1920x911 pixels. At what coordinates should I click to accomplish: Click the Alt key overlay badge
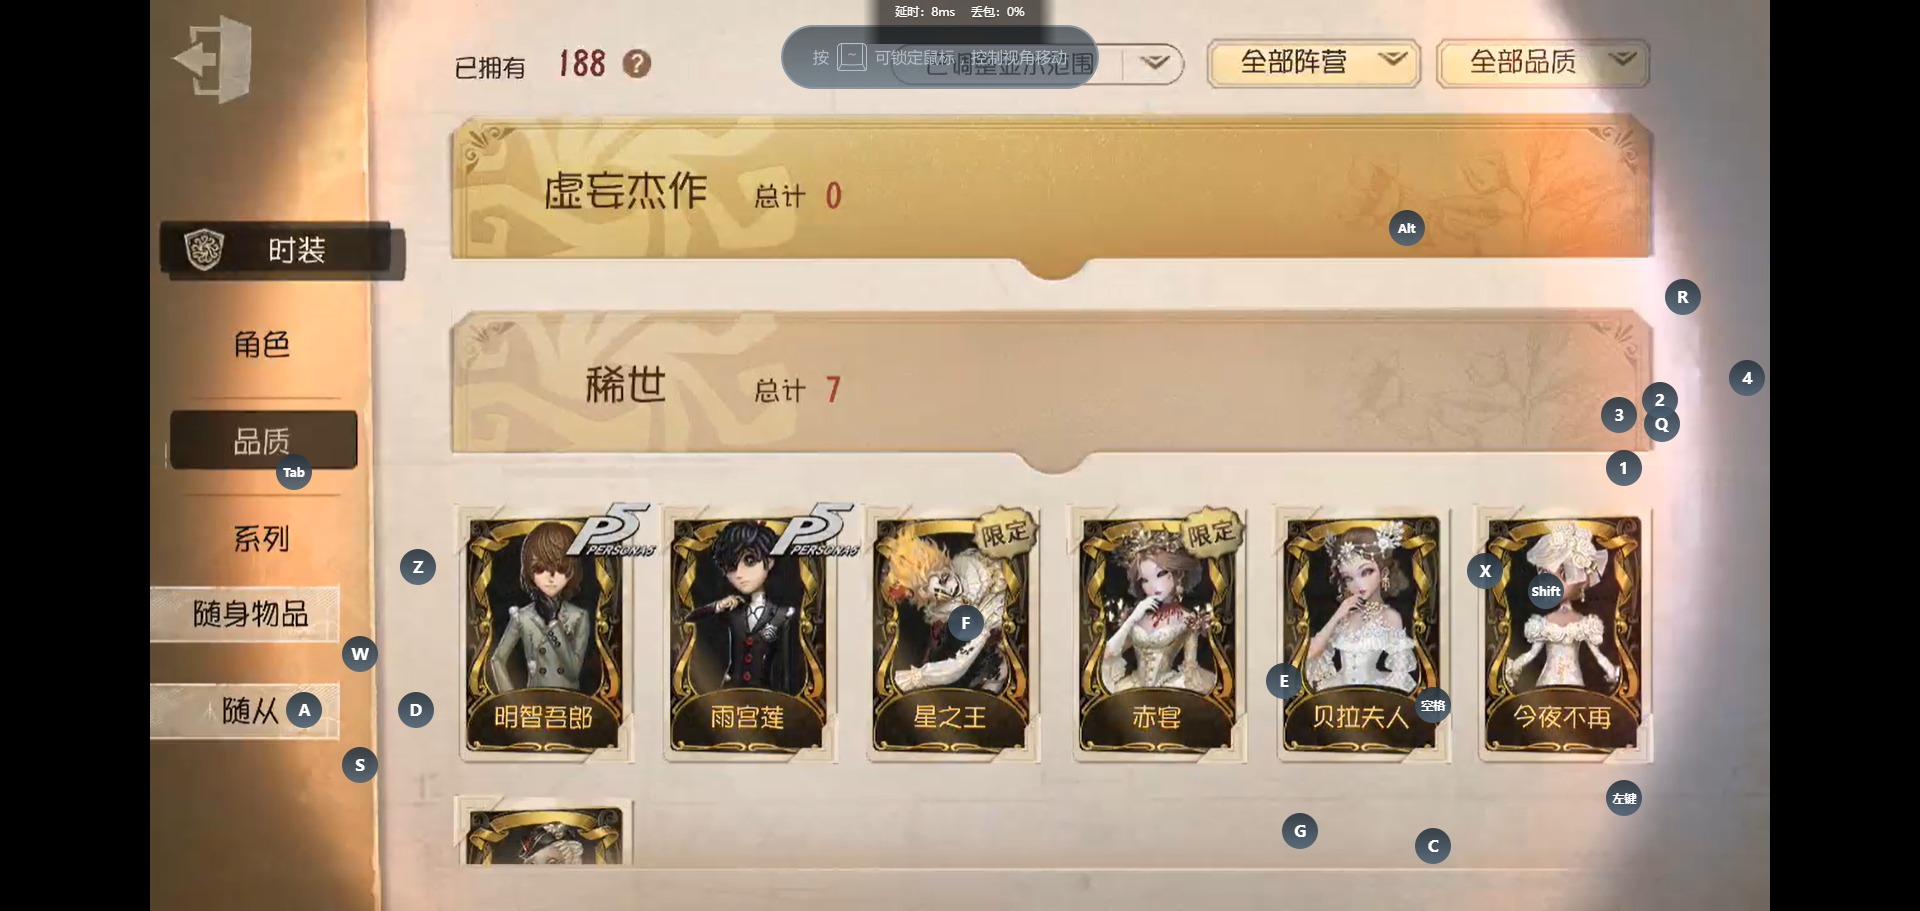pos(1406,228)
